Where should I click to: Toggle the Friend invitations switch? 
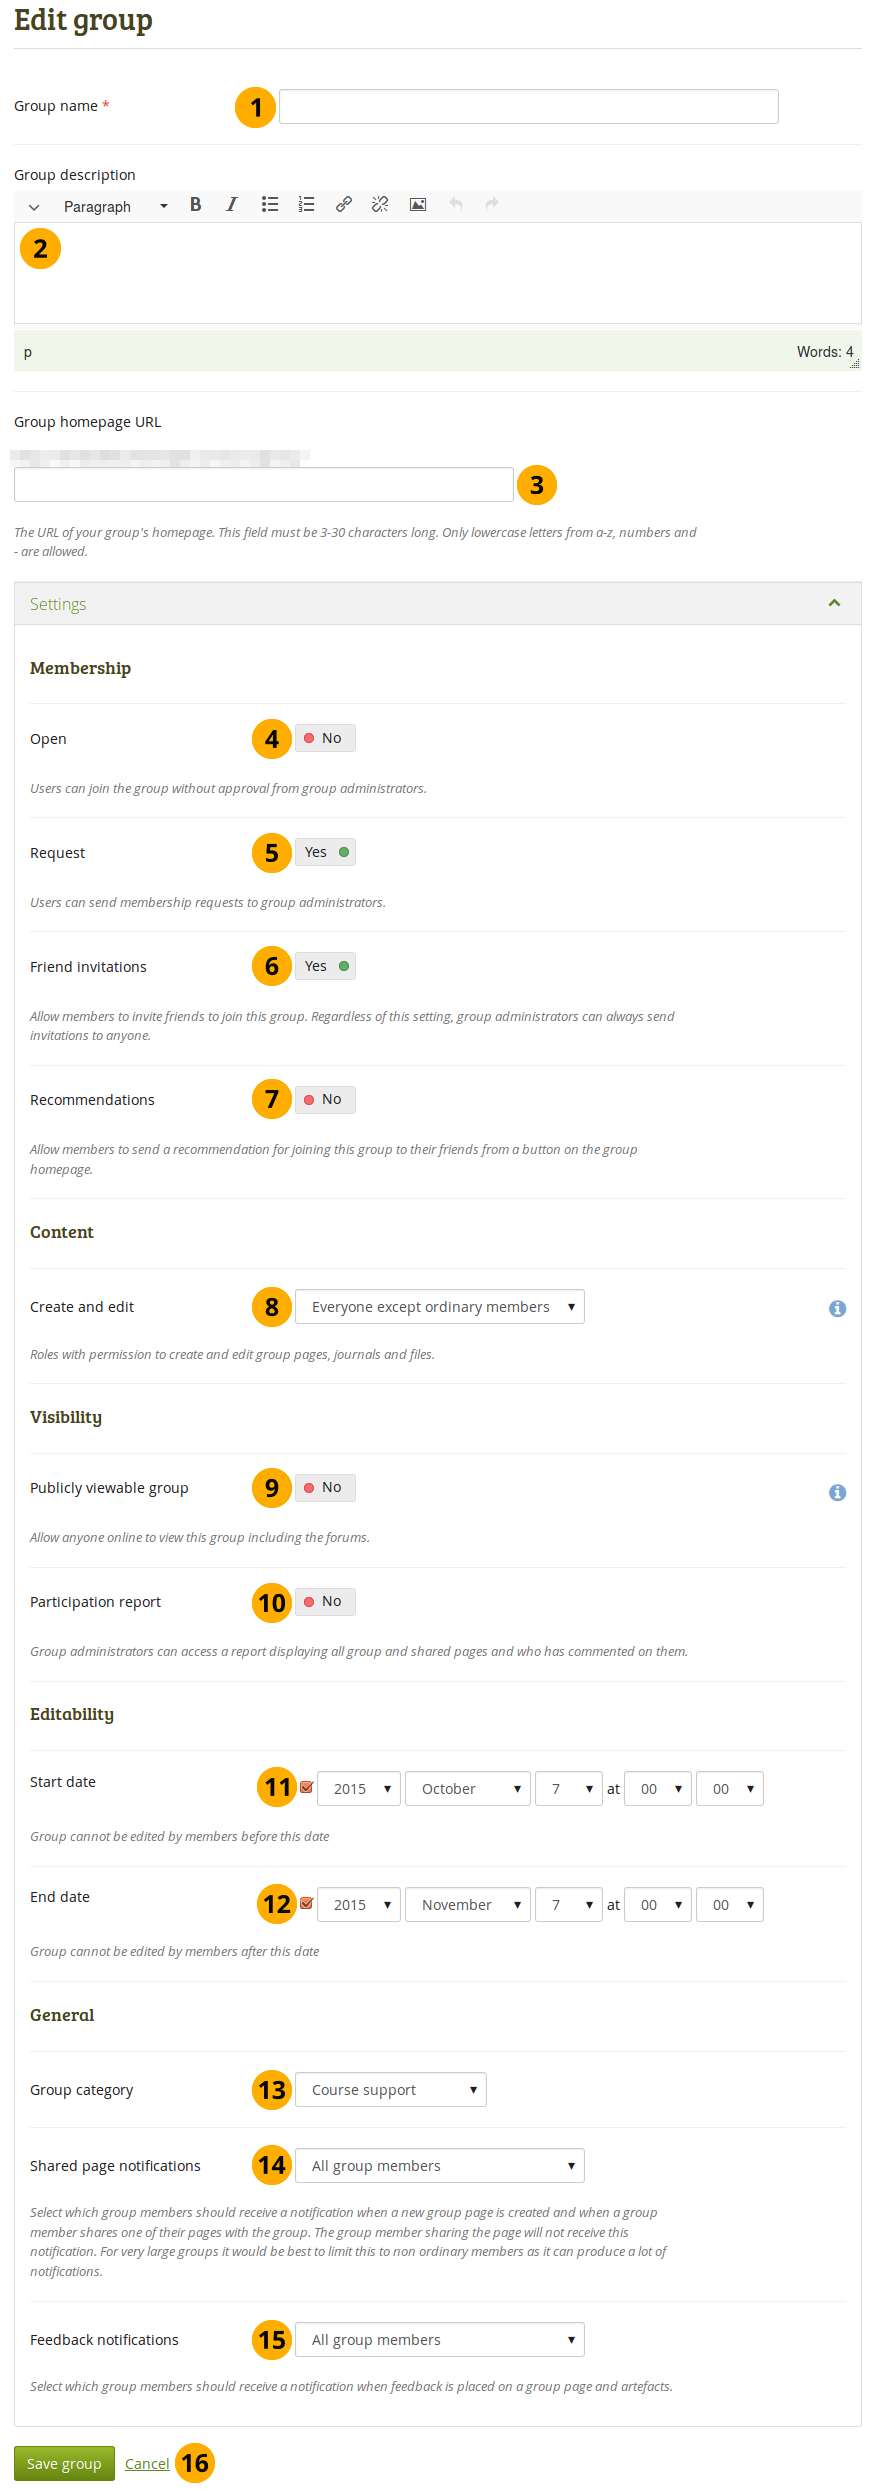pyautogui.click(x=325, y=966)
